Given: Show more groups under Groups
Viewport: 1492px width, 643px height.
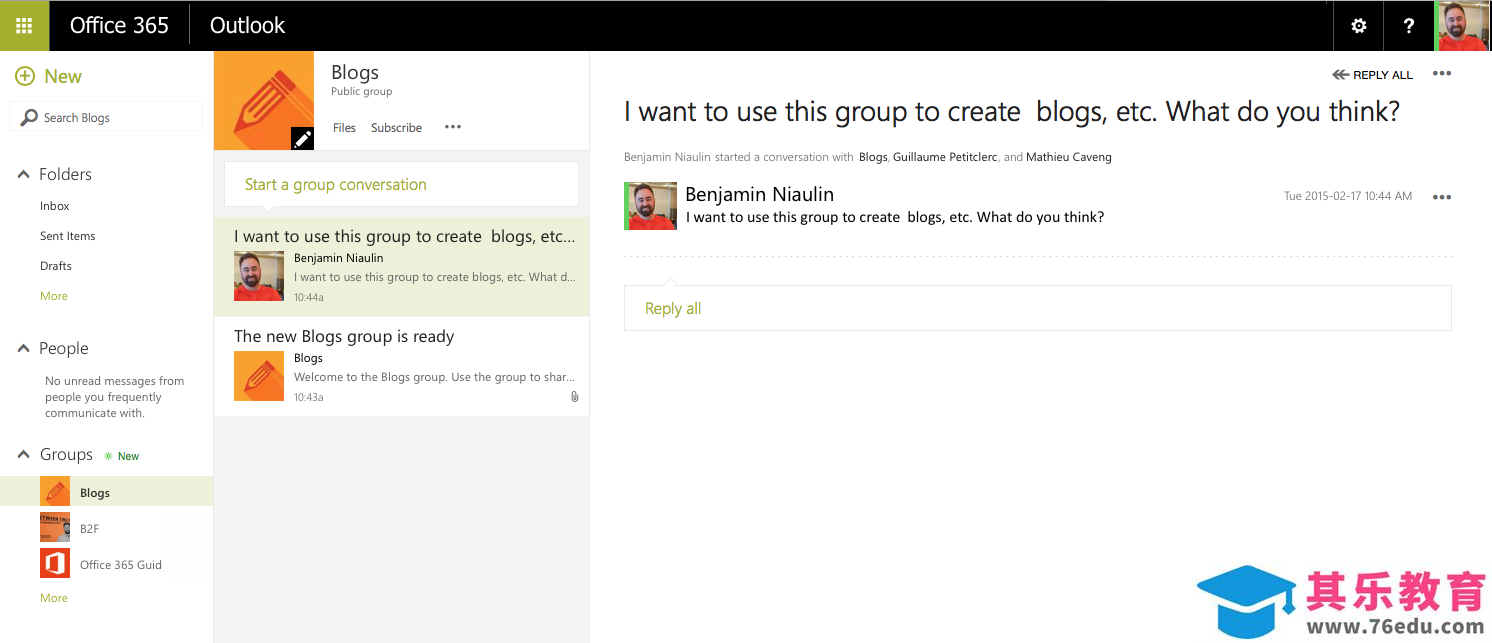Looking at the screenshot, I should click(54, 598).
